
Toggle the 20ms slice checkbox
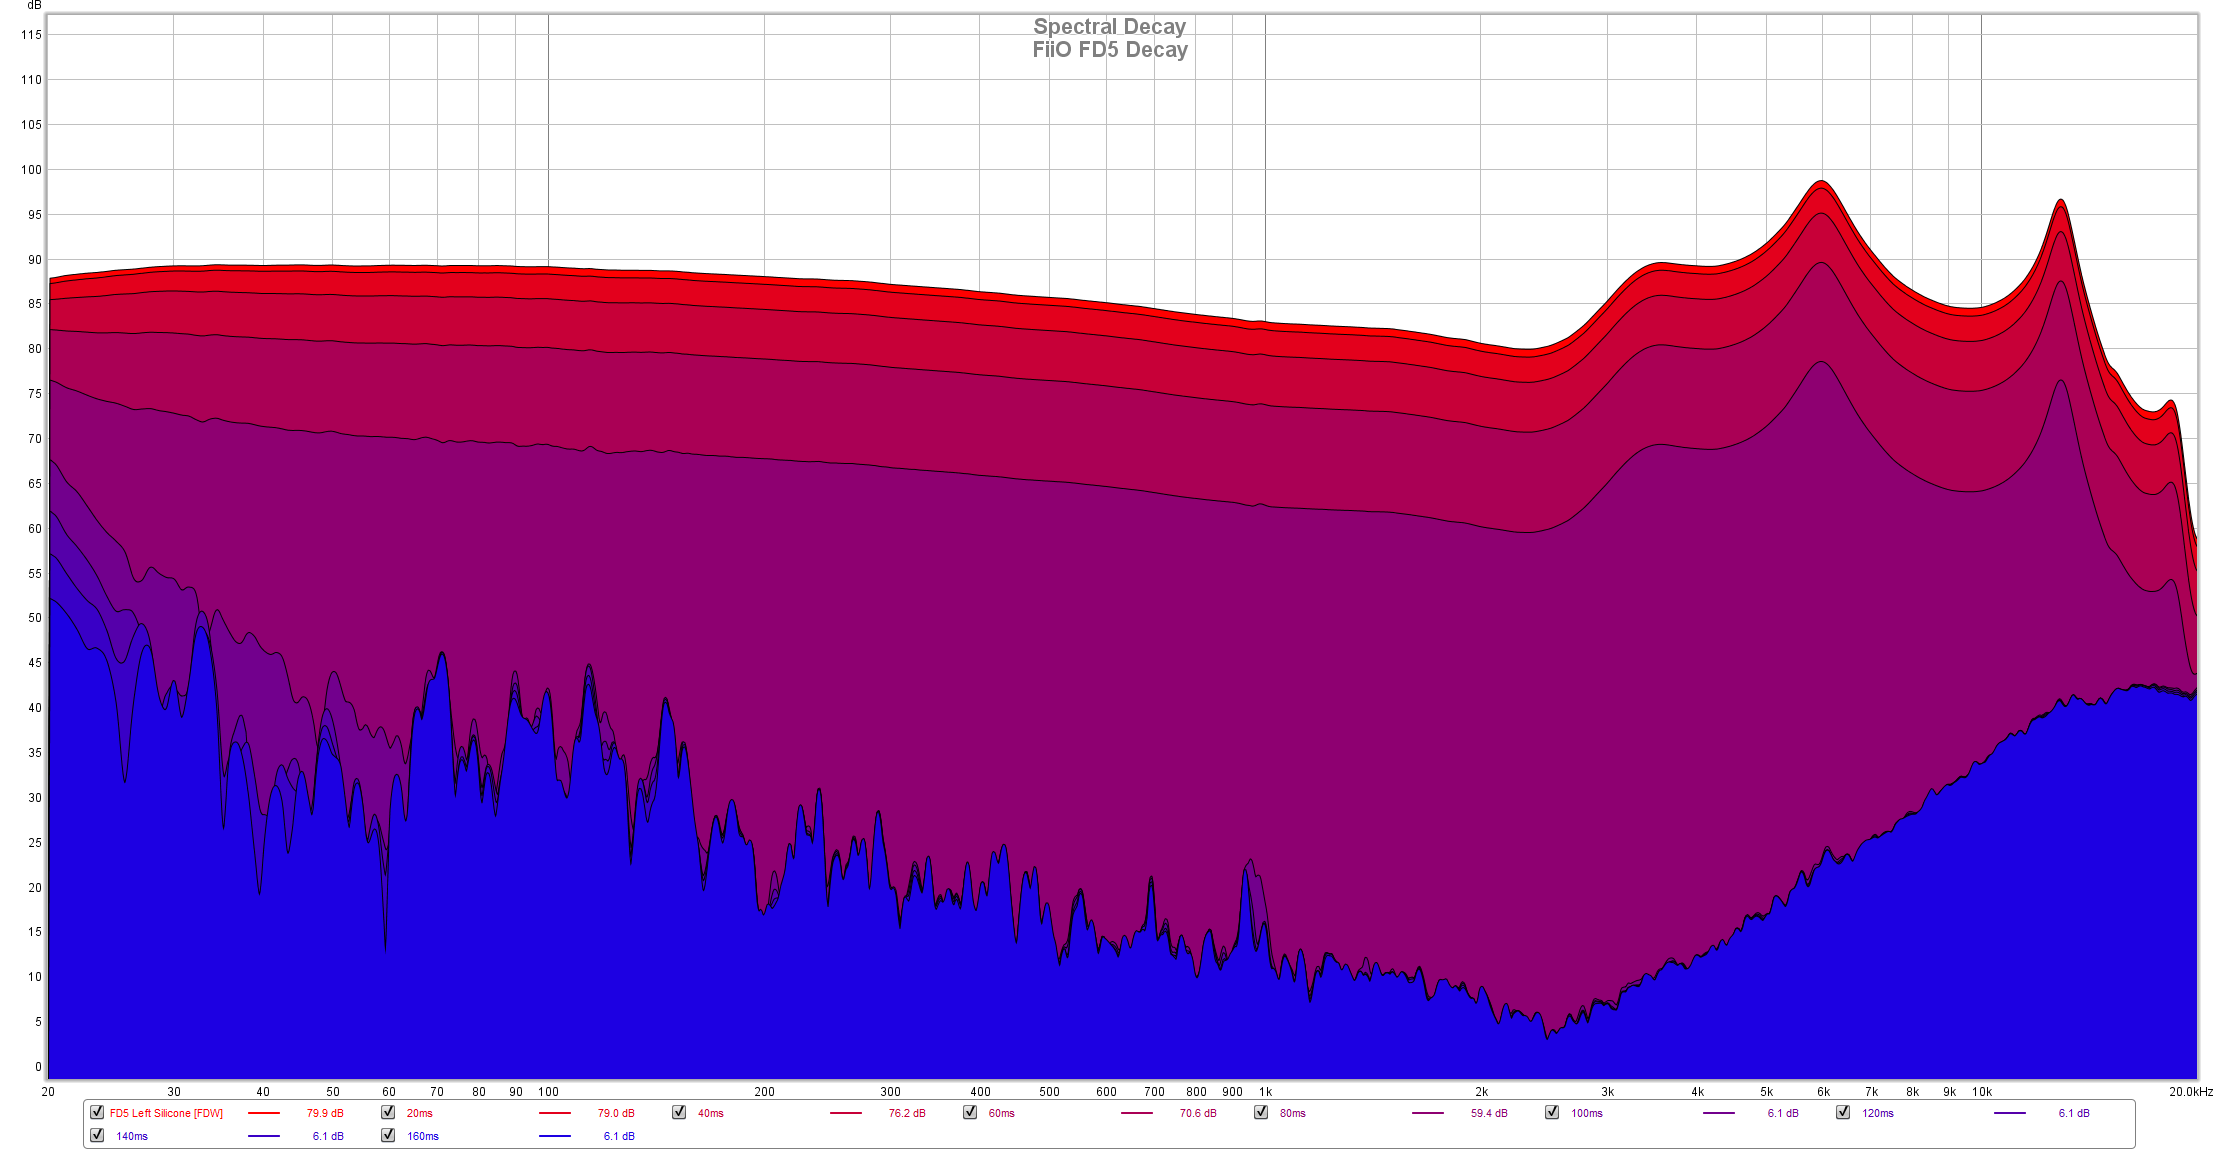pyautogui.click(x=388, y=1112)
